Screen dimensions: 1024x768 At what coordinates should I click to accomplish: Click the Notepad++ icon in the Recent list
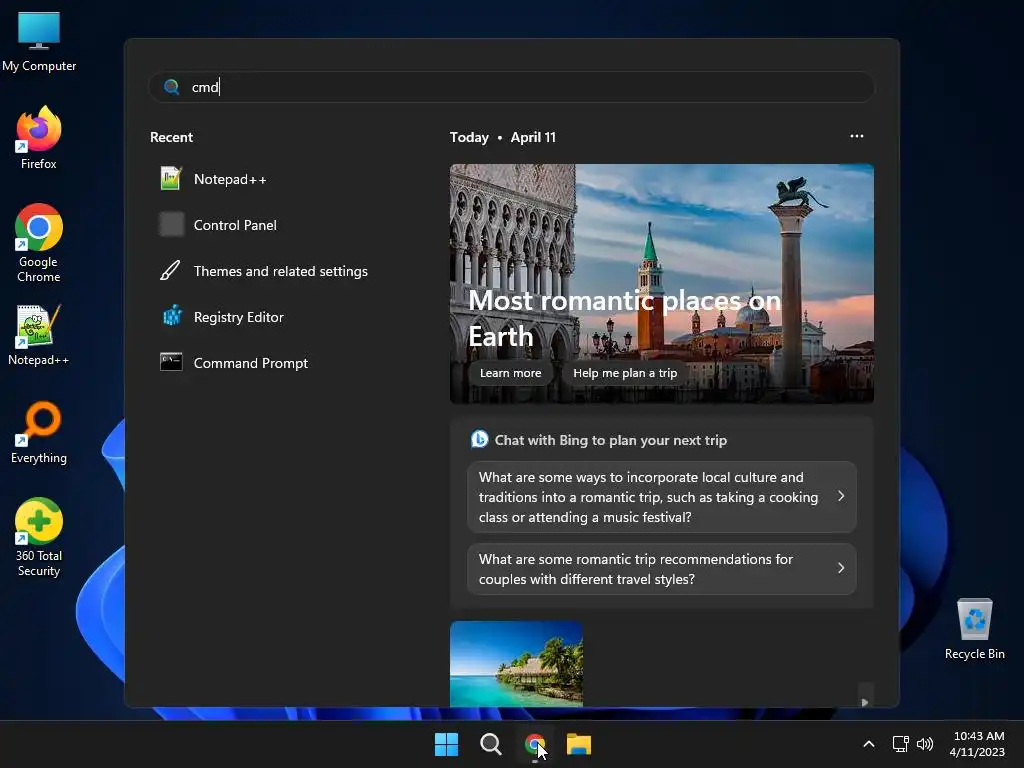(x=171, y=179)
